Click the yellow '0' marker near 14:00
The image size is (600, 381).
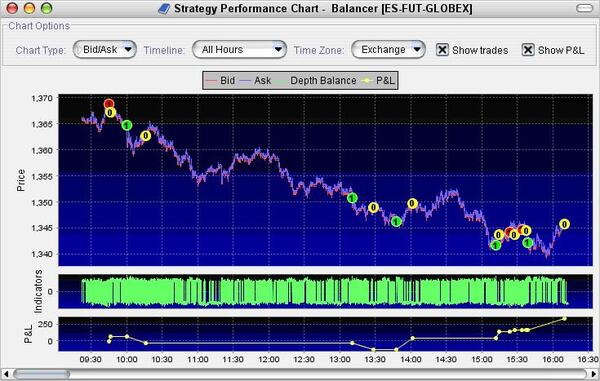click(x=412, y=204)
